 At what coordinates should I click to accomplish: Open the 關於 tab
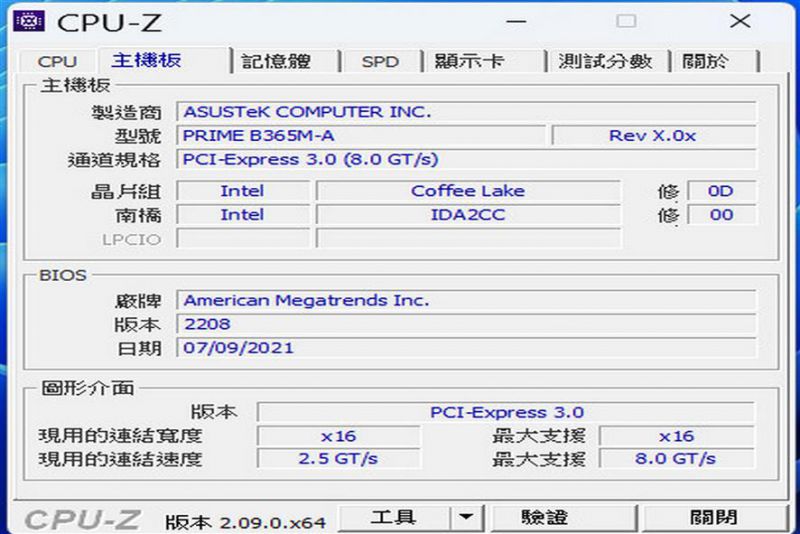(x=706, y=62)
